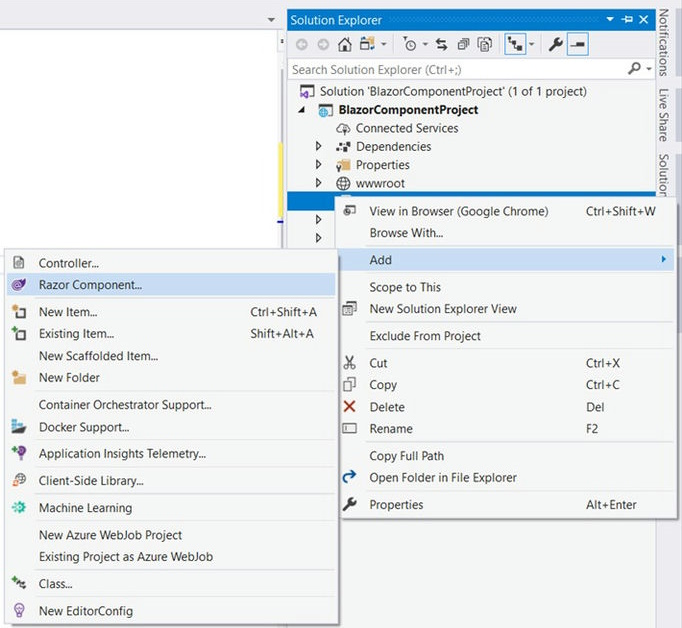Expand the Properties folder node
The height and width of the screenshot is (628, 682).
(318, 164)
